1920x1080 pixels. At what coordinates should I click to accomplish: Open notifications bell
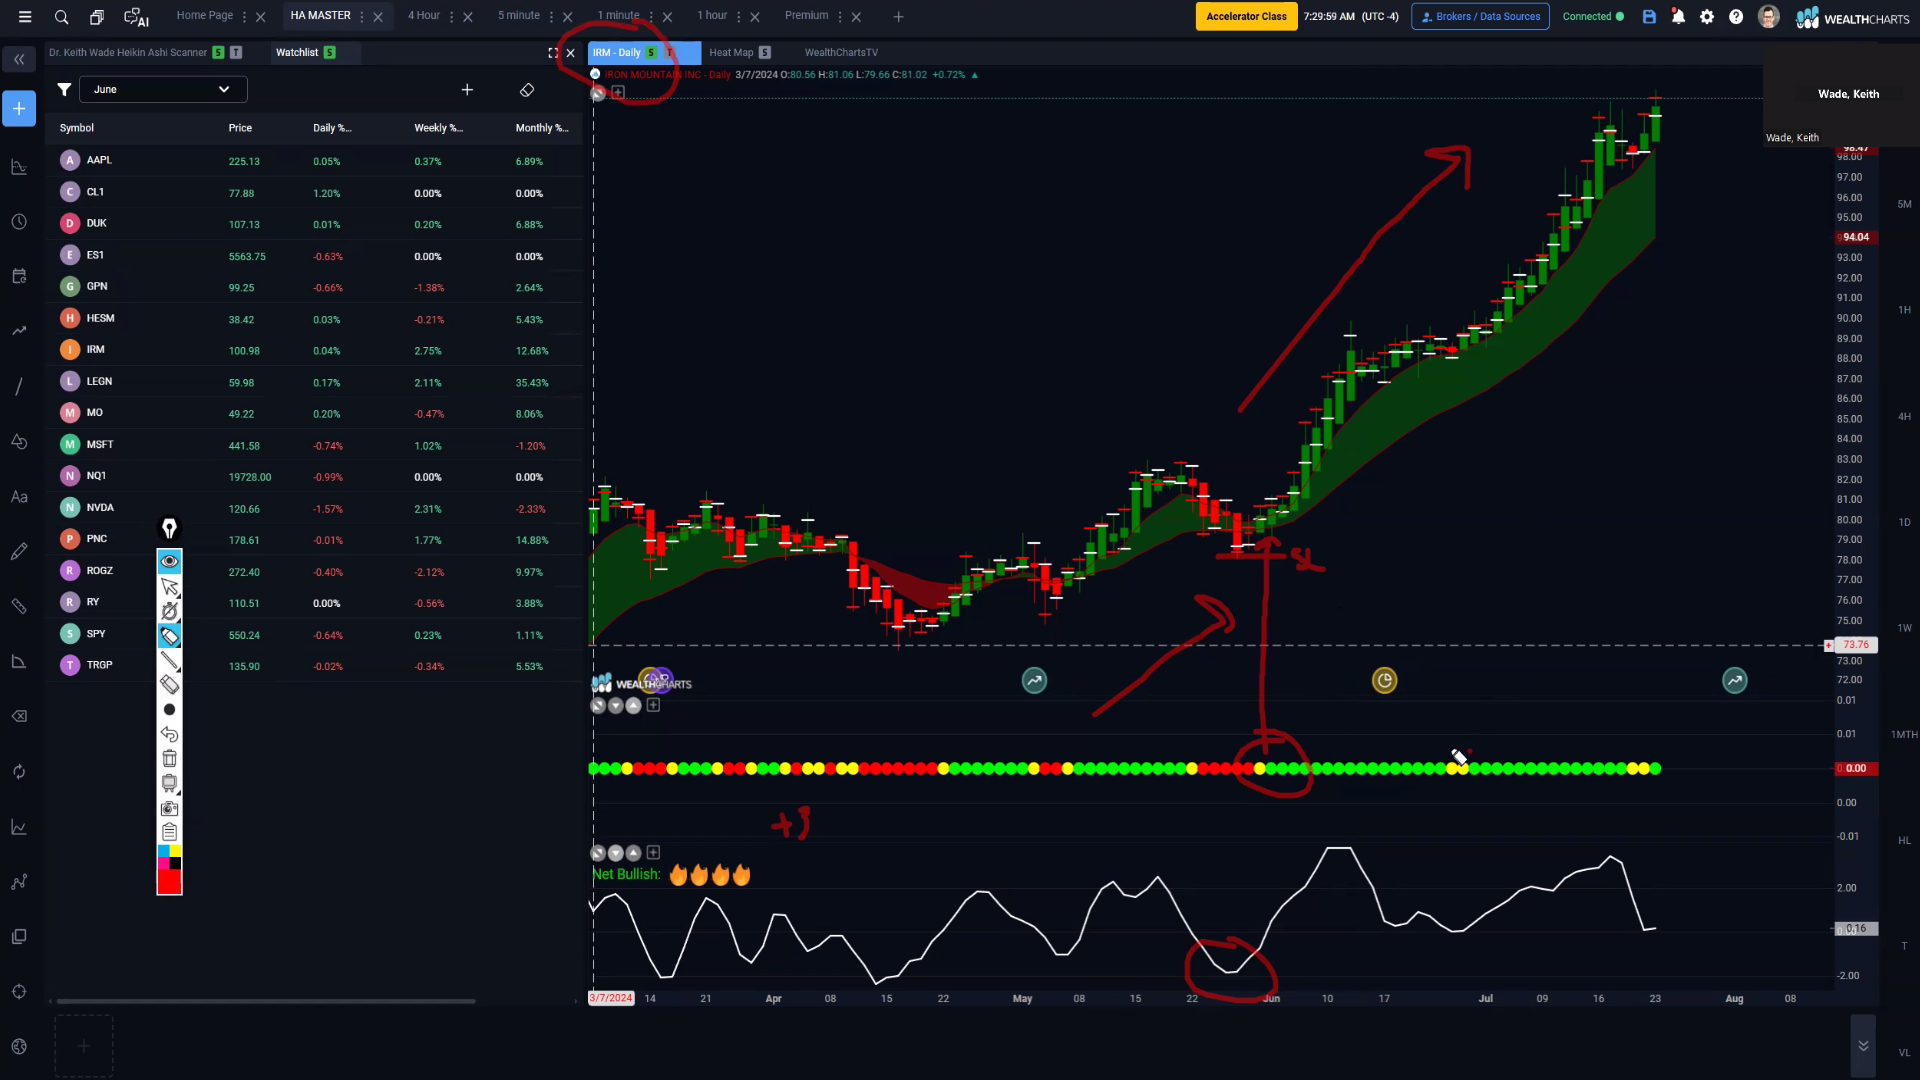point(1678,16)
